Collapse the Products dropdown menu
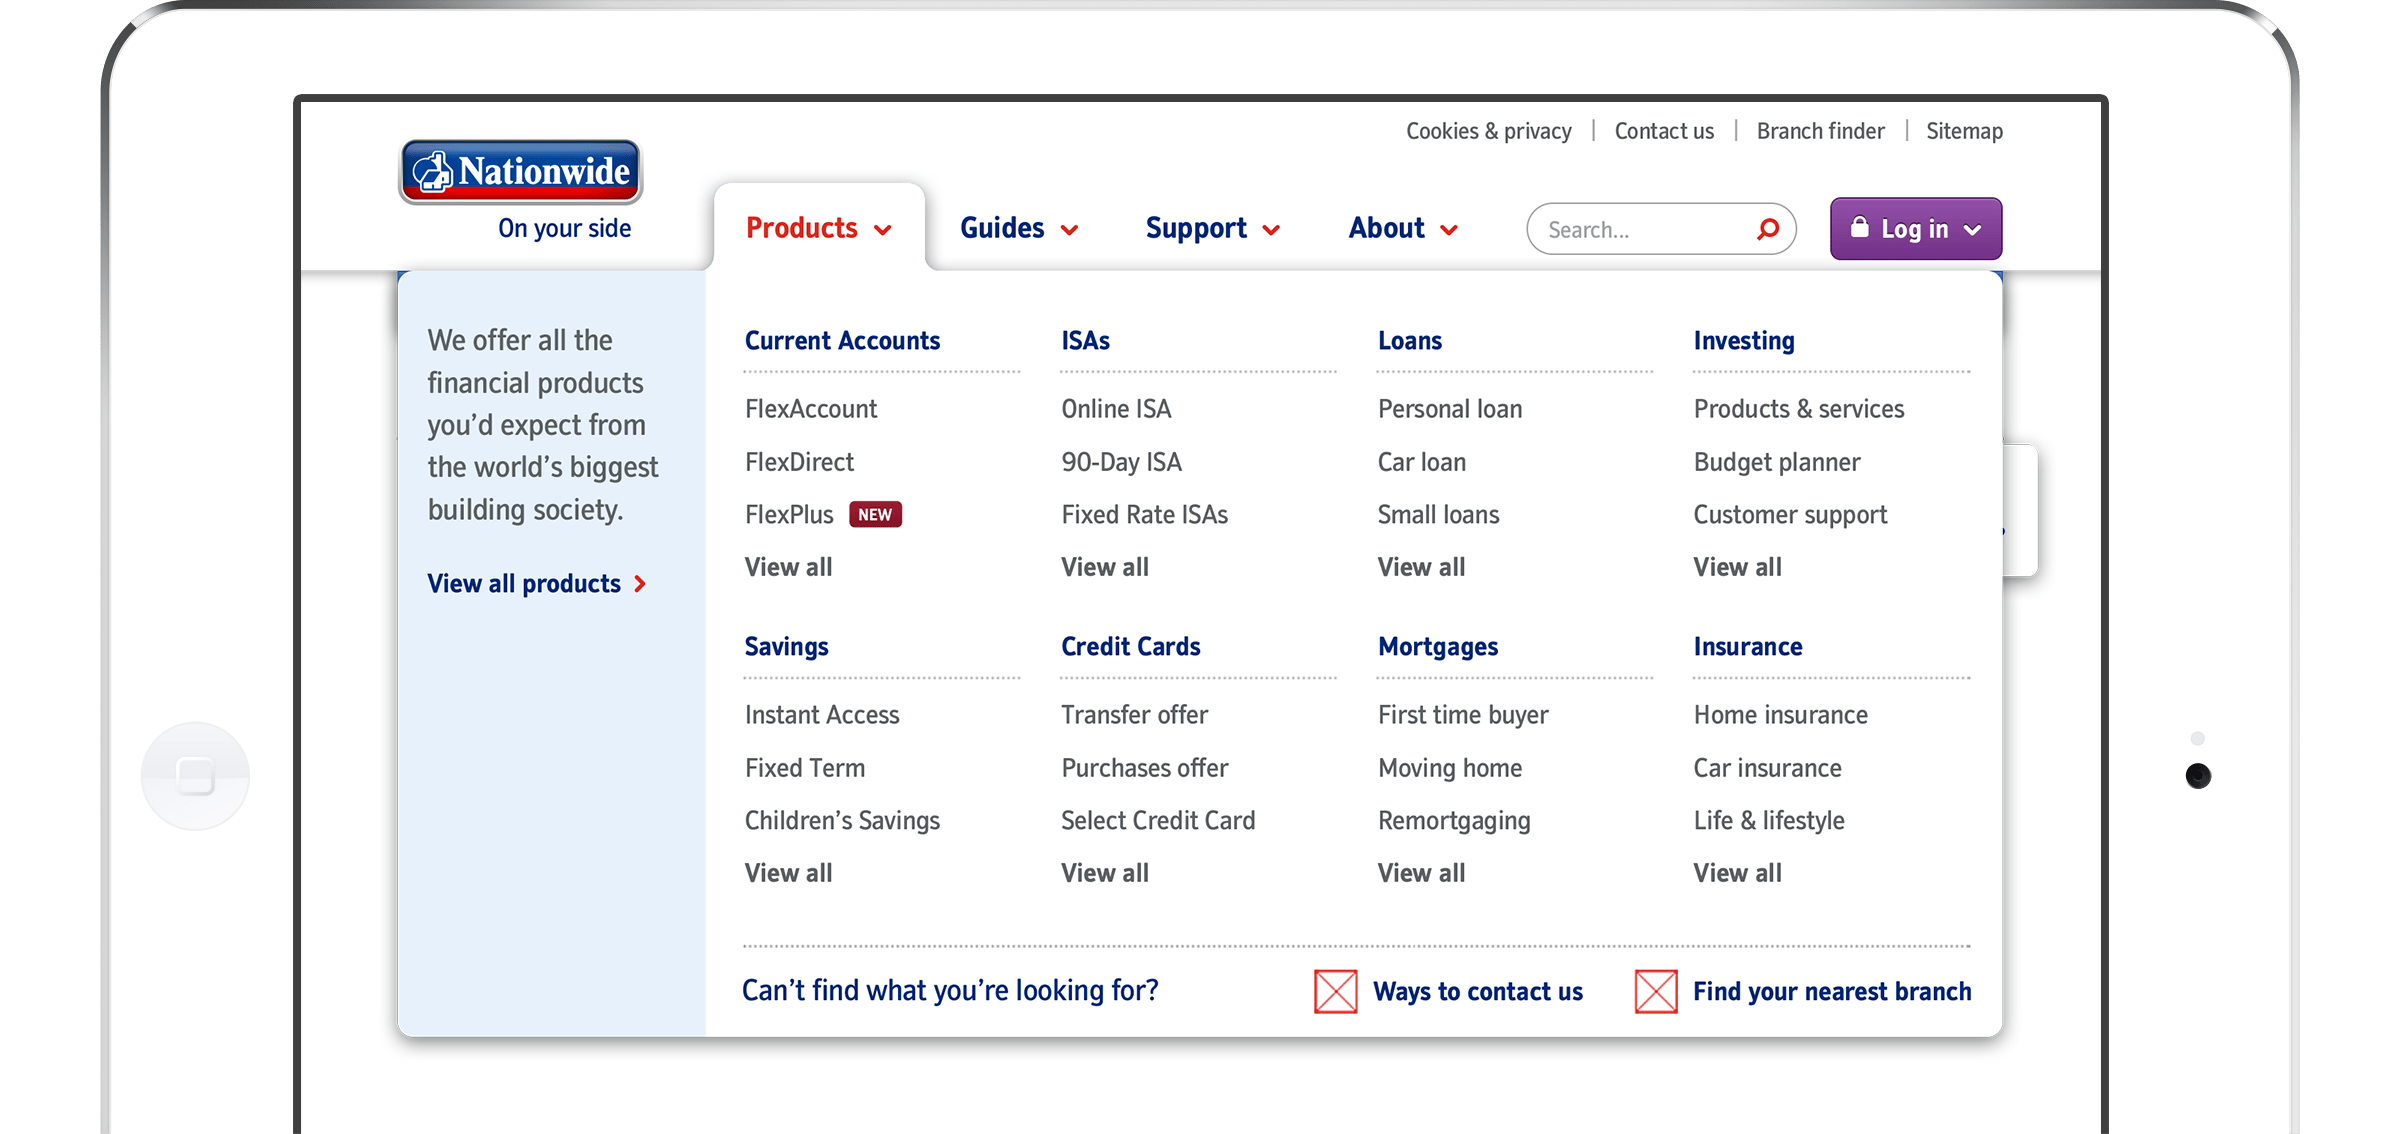 tap(818, 229)
